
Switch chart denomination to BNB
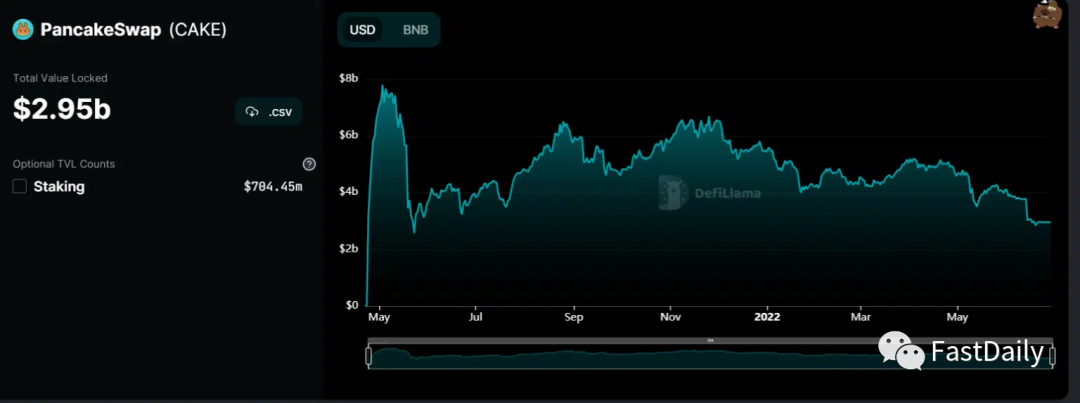415,30
